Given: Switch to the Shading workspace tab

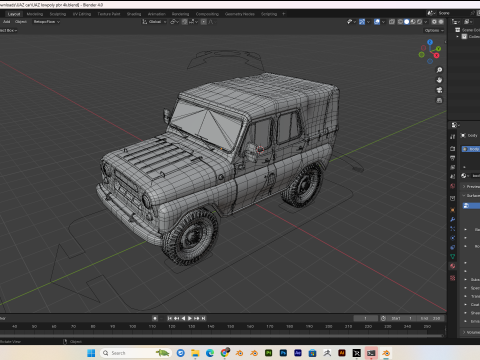Looking at the screenshot, I should point(134,14).
